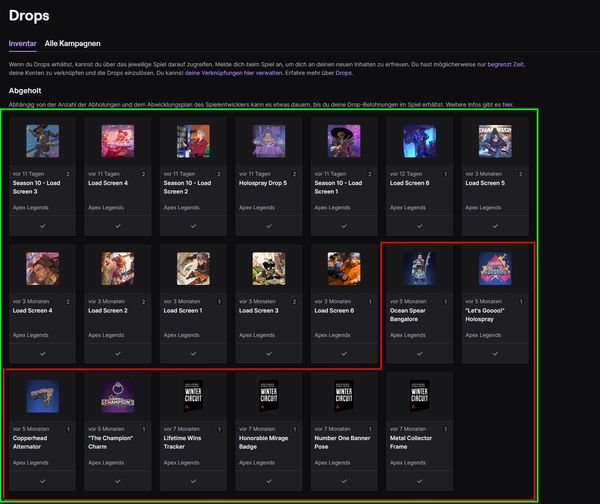600x504 pixels.
Task: Open the Load Screen 1 thumbnail
Action: click(x=193, y=269)
